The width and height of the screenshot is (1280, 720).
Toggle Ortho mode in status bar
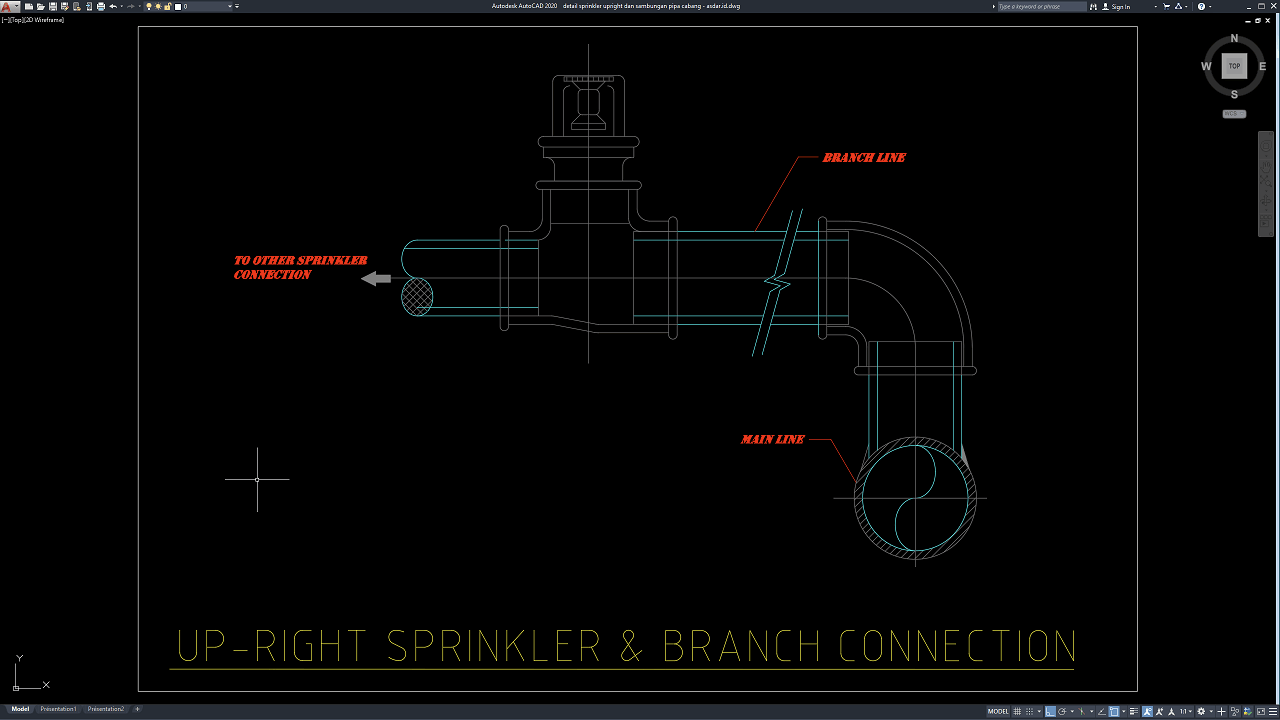point(1050,712)
